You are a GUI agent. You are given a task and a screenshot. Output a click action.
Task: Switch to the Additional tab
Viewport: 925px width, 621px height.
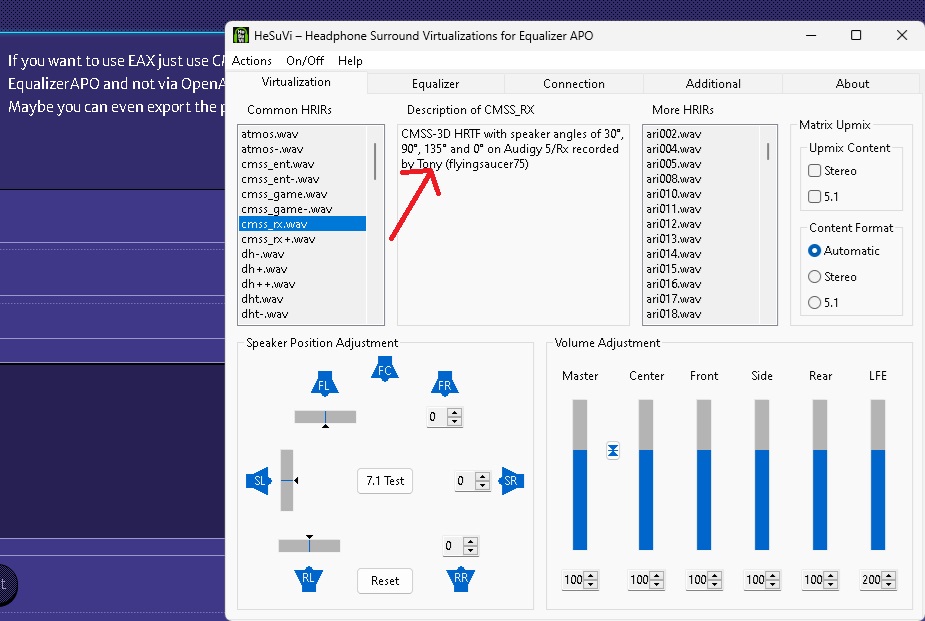[713, 84]
